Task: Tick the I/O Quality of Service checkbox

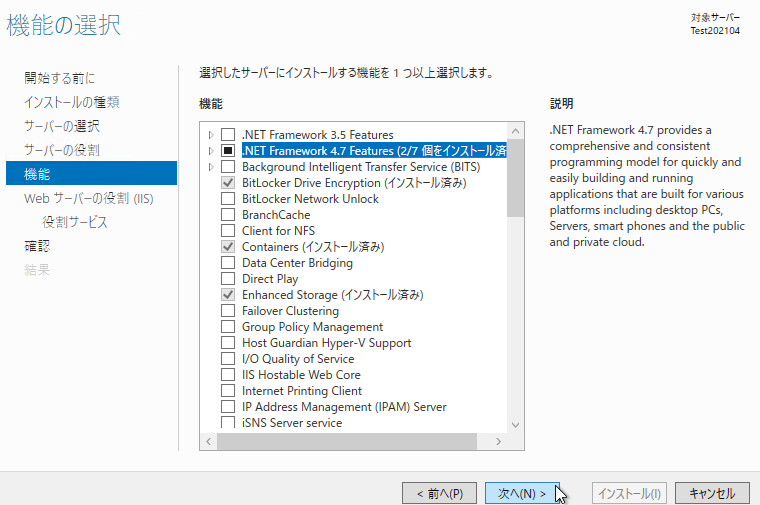Action: (228, 358)
